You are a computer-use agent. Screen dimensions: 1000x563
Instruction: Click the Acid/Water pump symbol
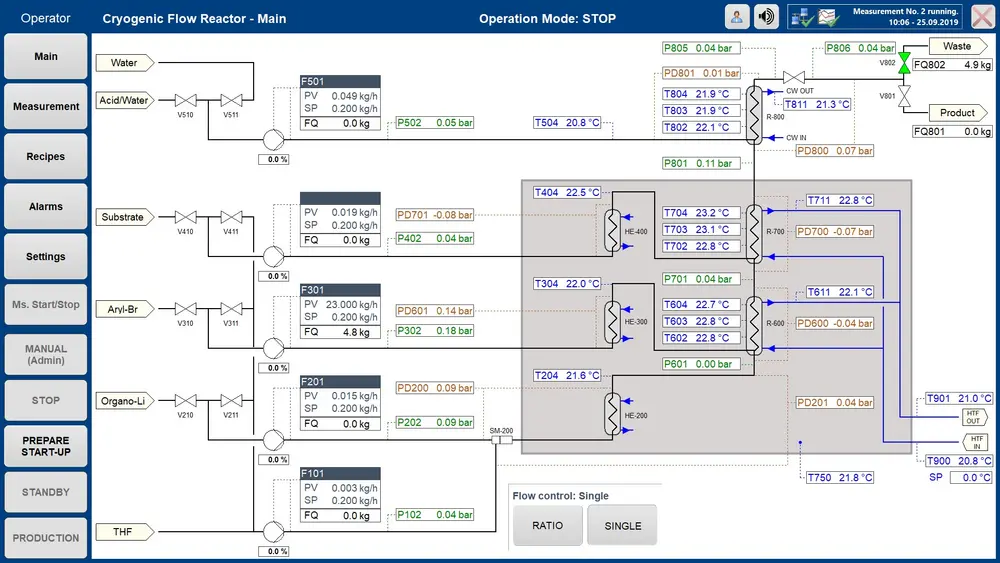tap(274, 139)
